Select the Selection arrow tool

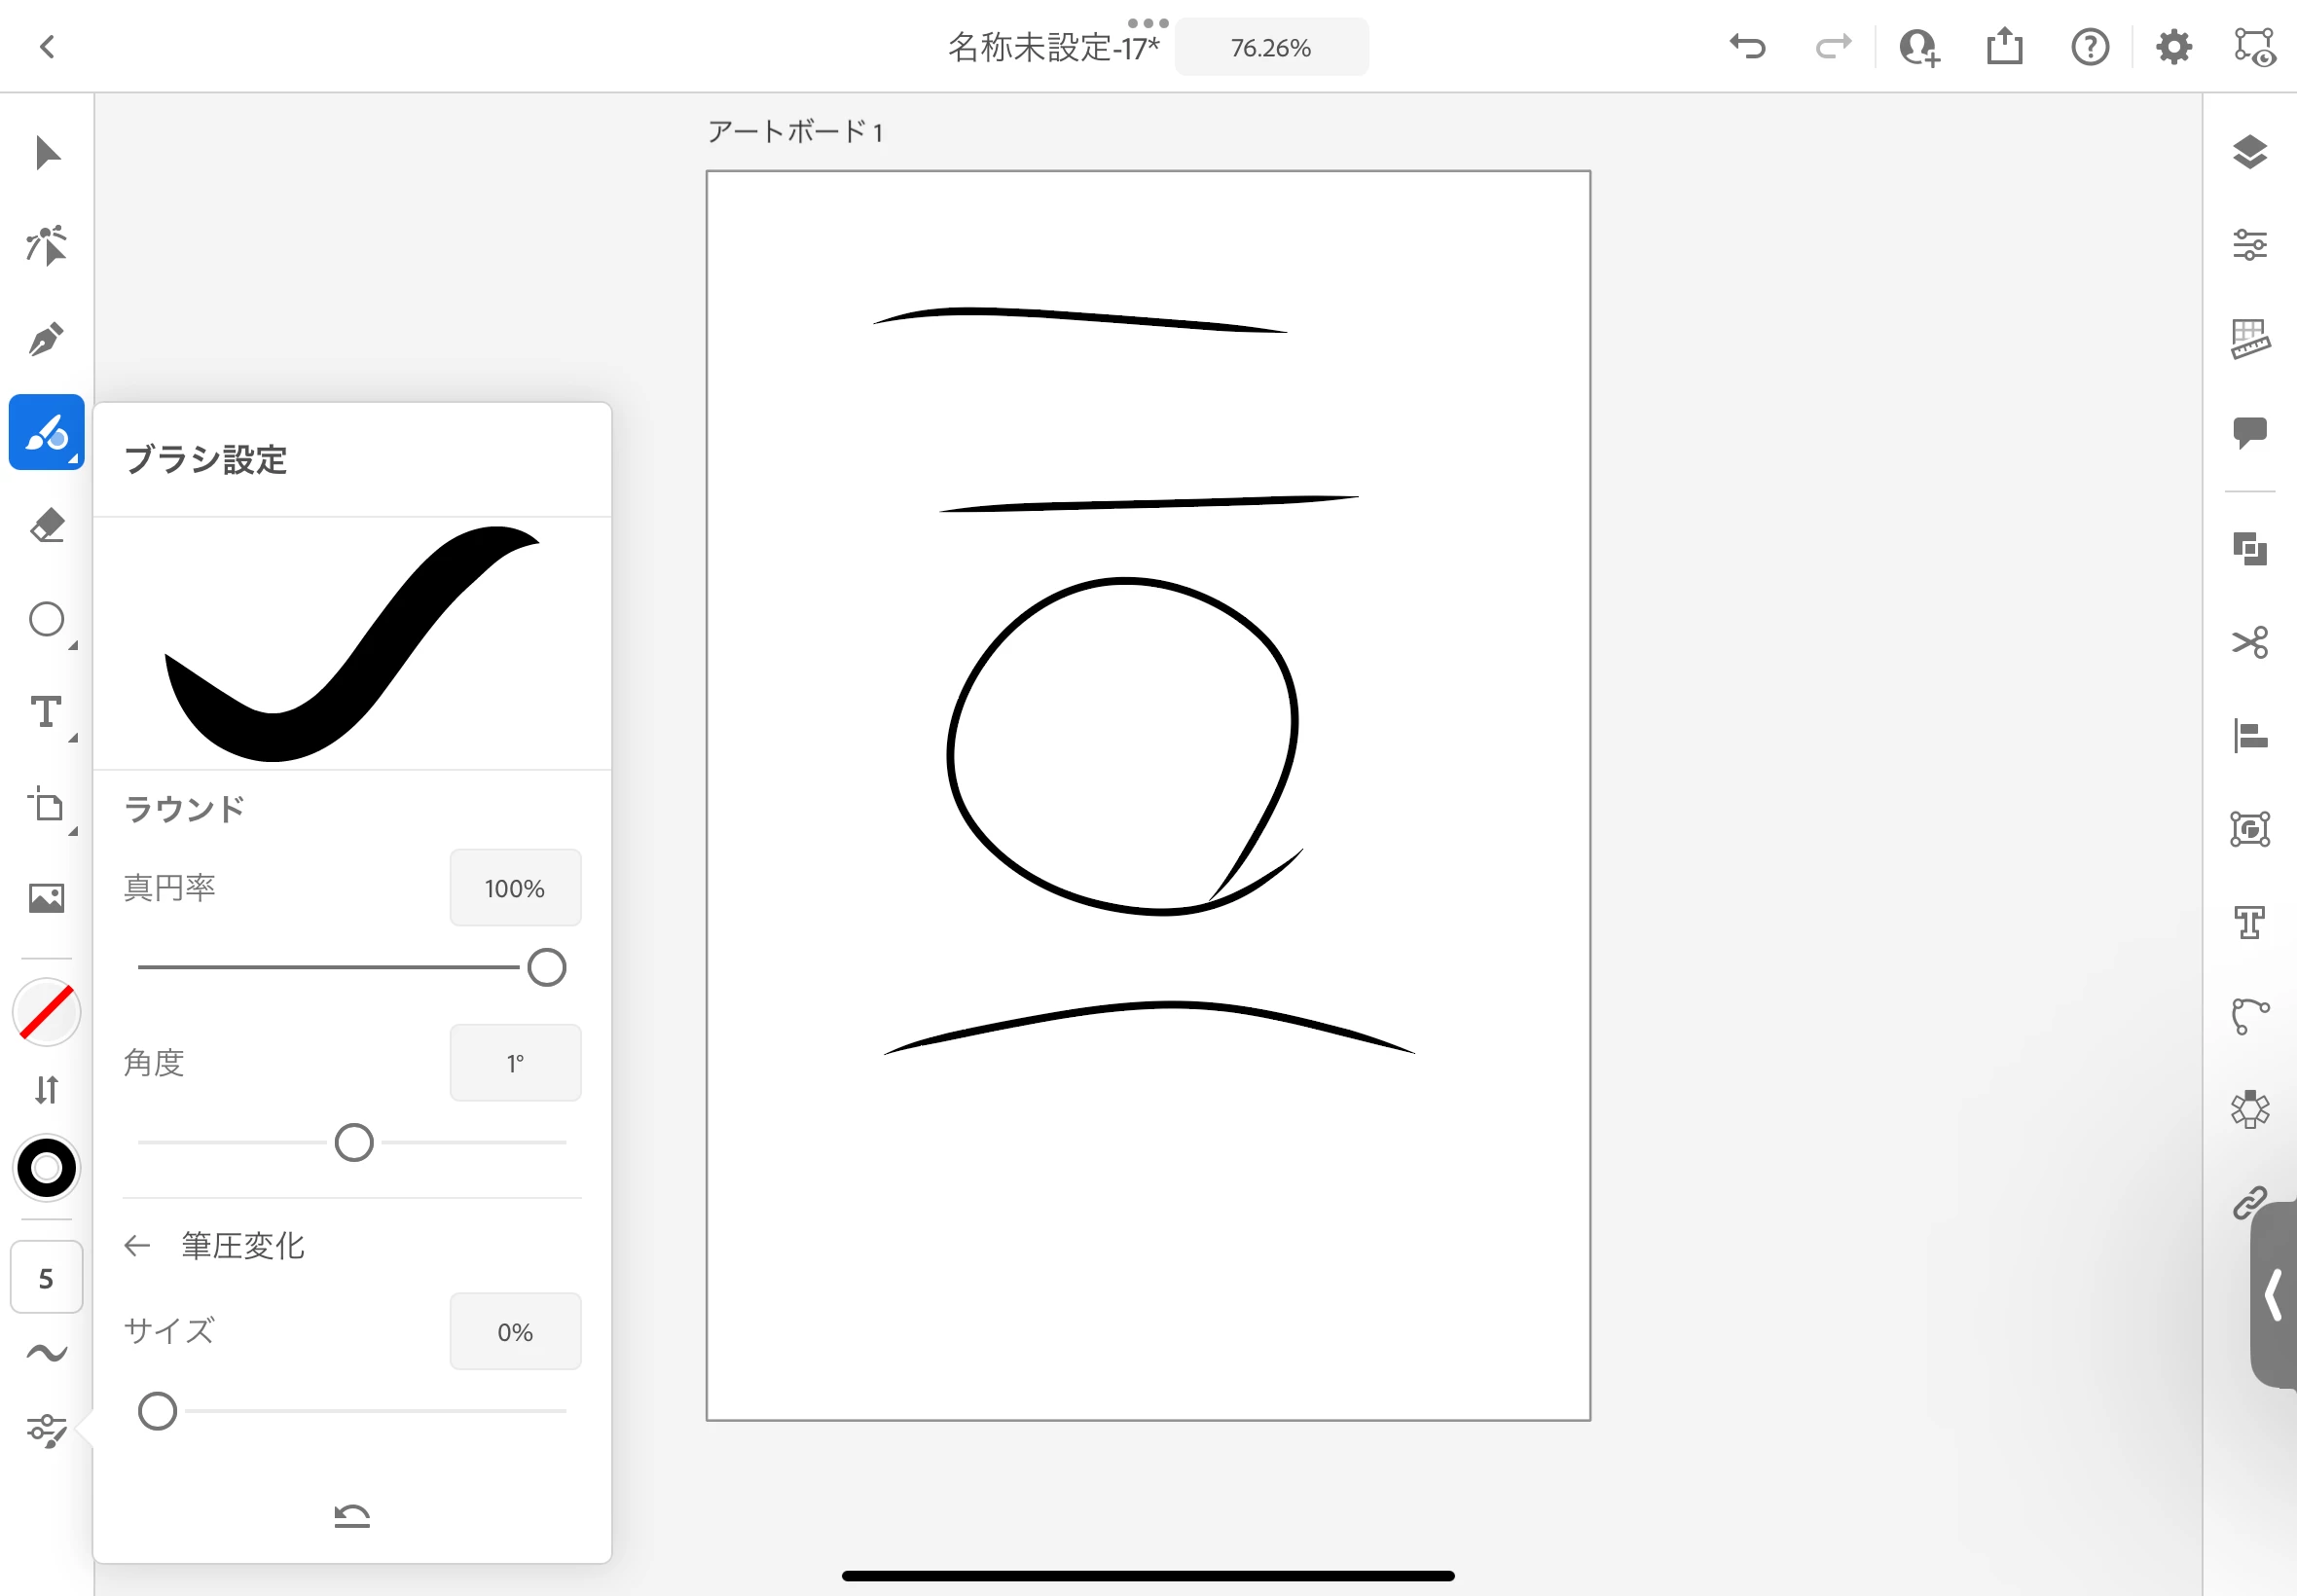(x=47, y=153)
